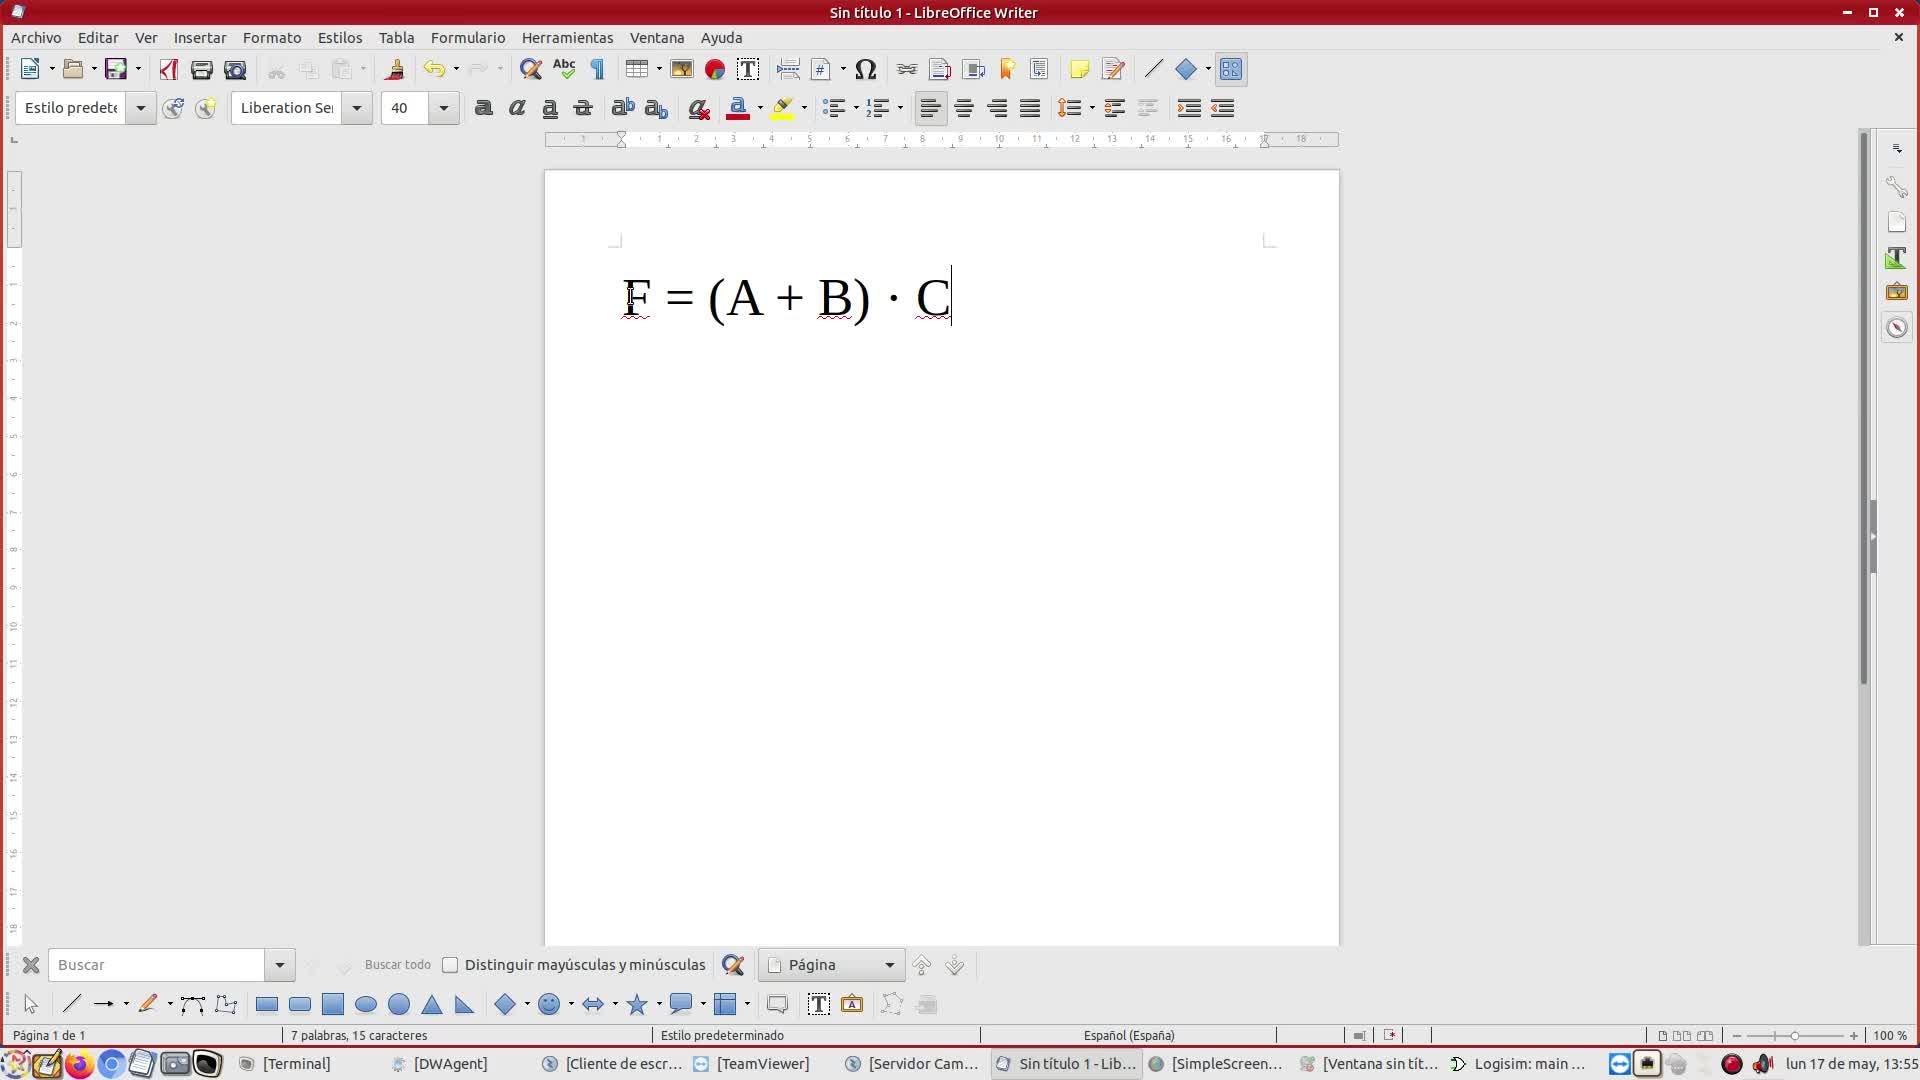The width and height of the screenshot is (1920, 1080).
Task: Insert special character Omega icon
Action: tap(866, 69)
